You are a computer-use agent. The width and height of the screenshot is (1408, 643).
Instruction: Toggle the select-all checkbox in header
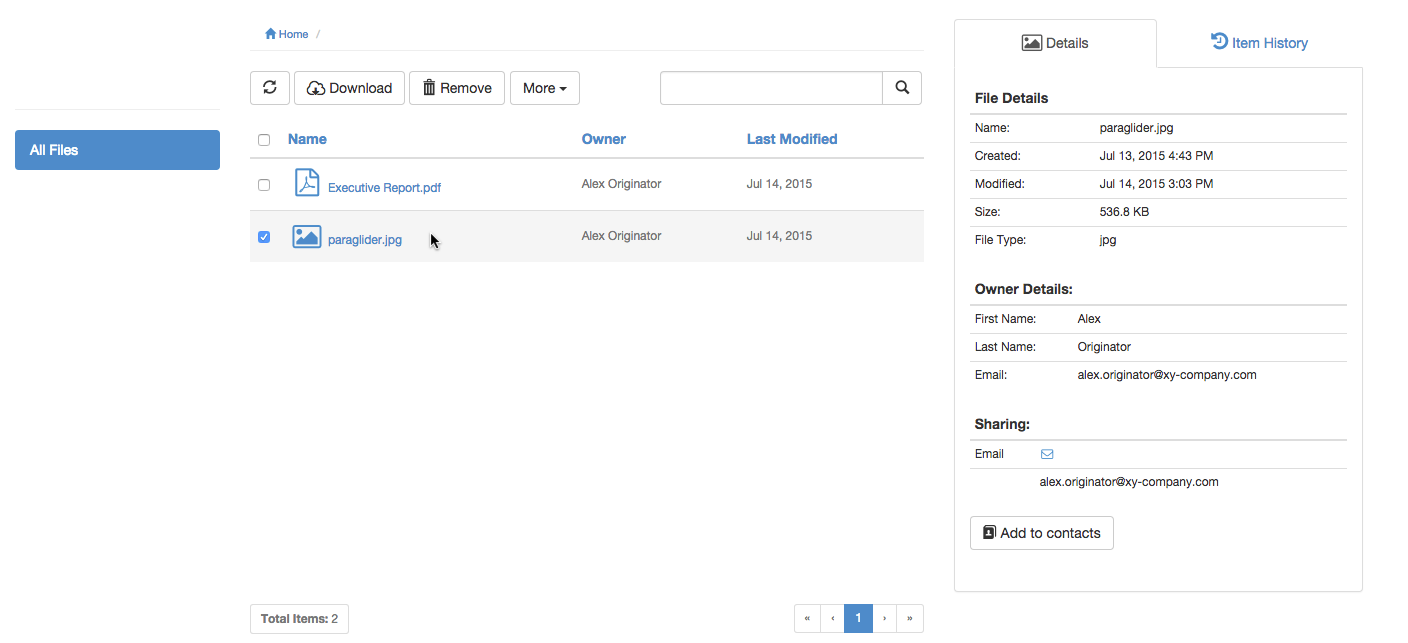click(x=264, y=140)
